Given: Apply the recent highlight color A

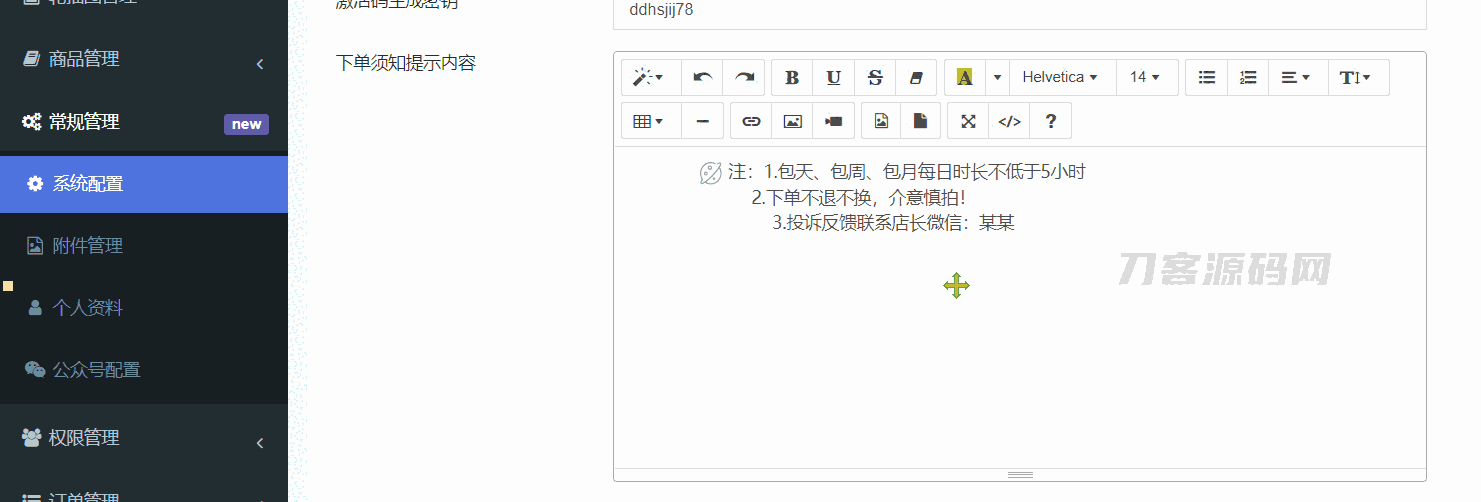Looking at the screenshot, I should click(x=964, y=77).
